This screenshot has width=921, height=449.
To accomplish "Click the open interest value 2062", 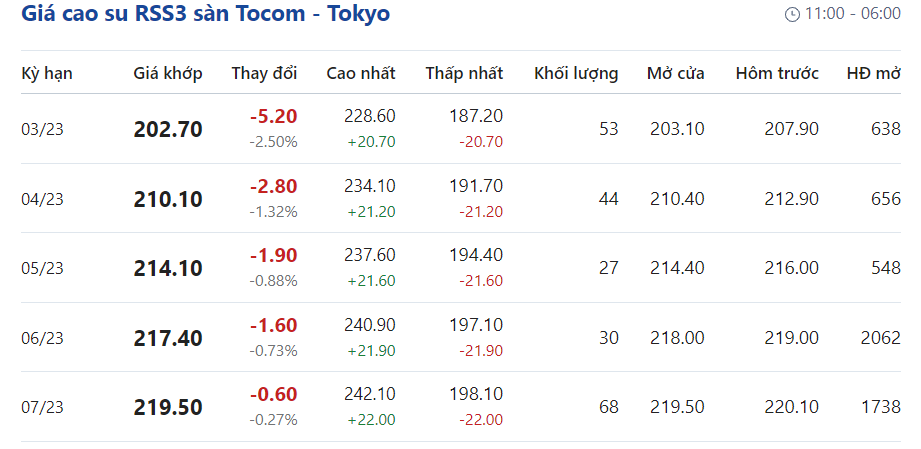I will point(880,338).
